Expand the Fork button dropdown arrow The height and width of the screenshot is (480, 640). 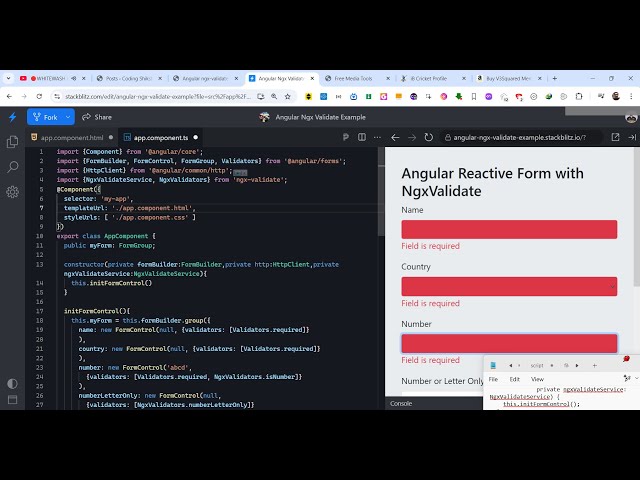(69, 117)
